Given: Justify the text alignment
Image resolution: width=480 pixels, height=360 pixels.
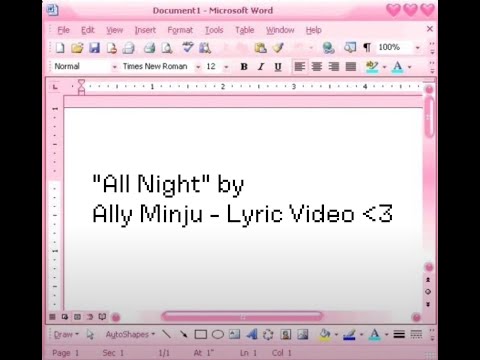Looking at the screenshot, I should click(x=351, y=67).
